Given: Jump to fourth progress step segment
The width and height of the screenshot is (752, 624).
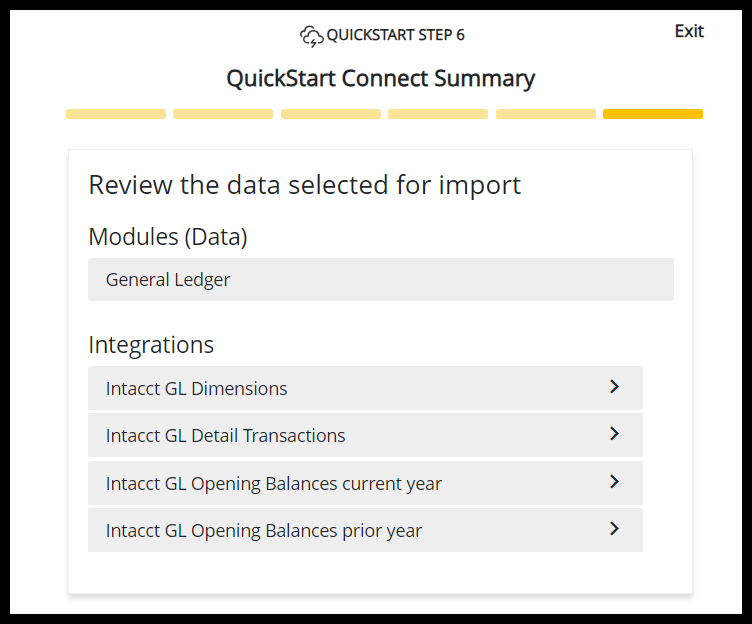Looking at the screenshot, I should point(438,114).
